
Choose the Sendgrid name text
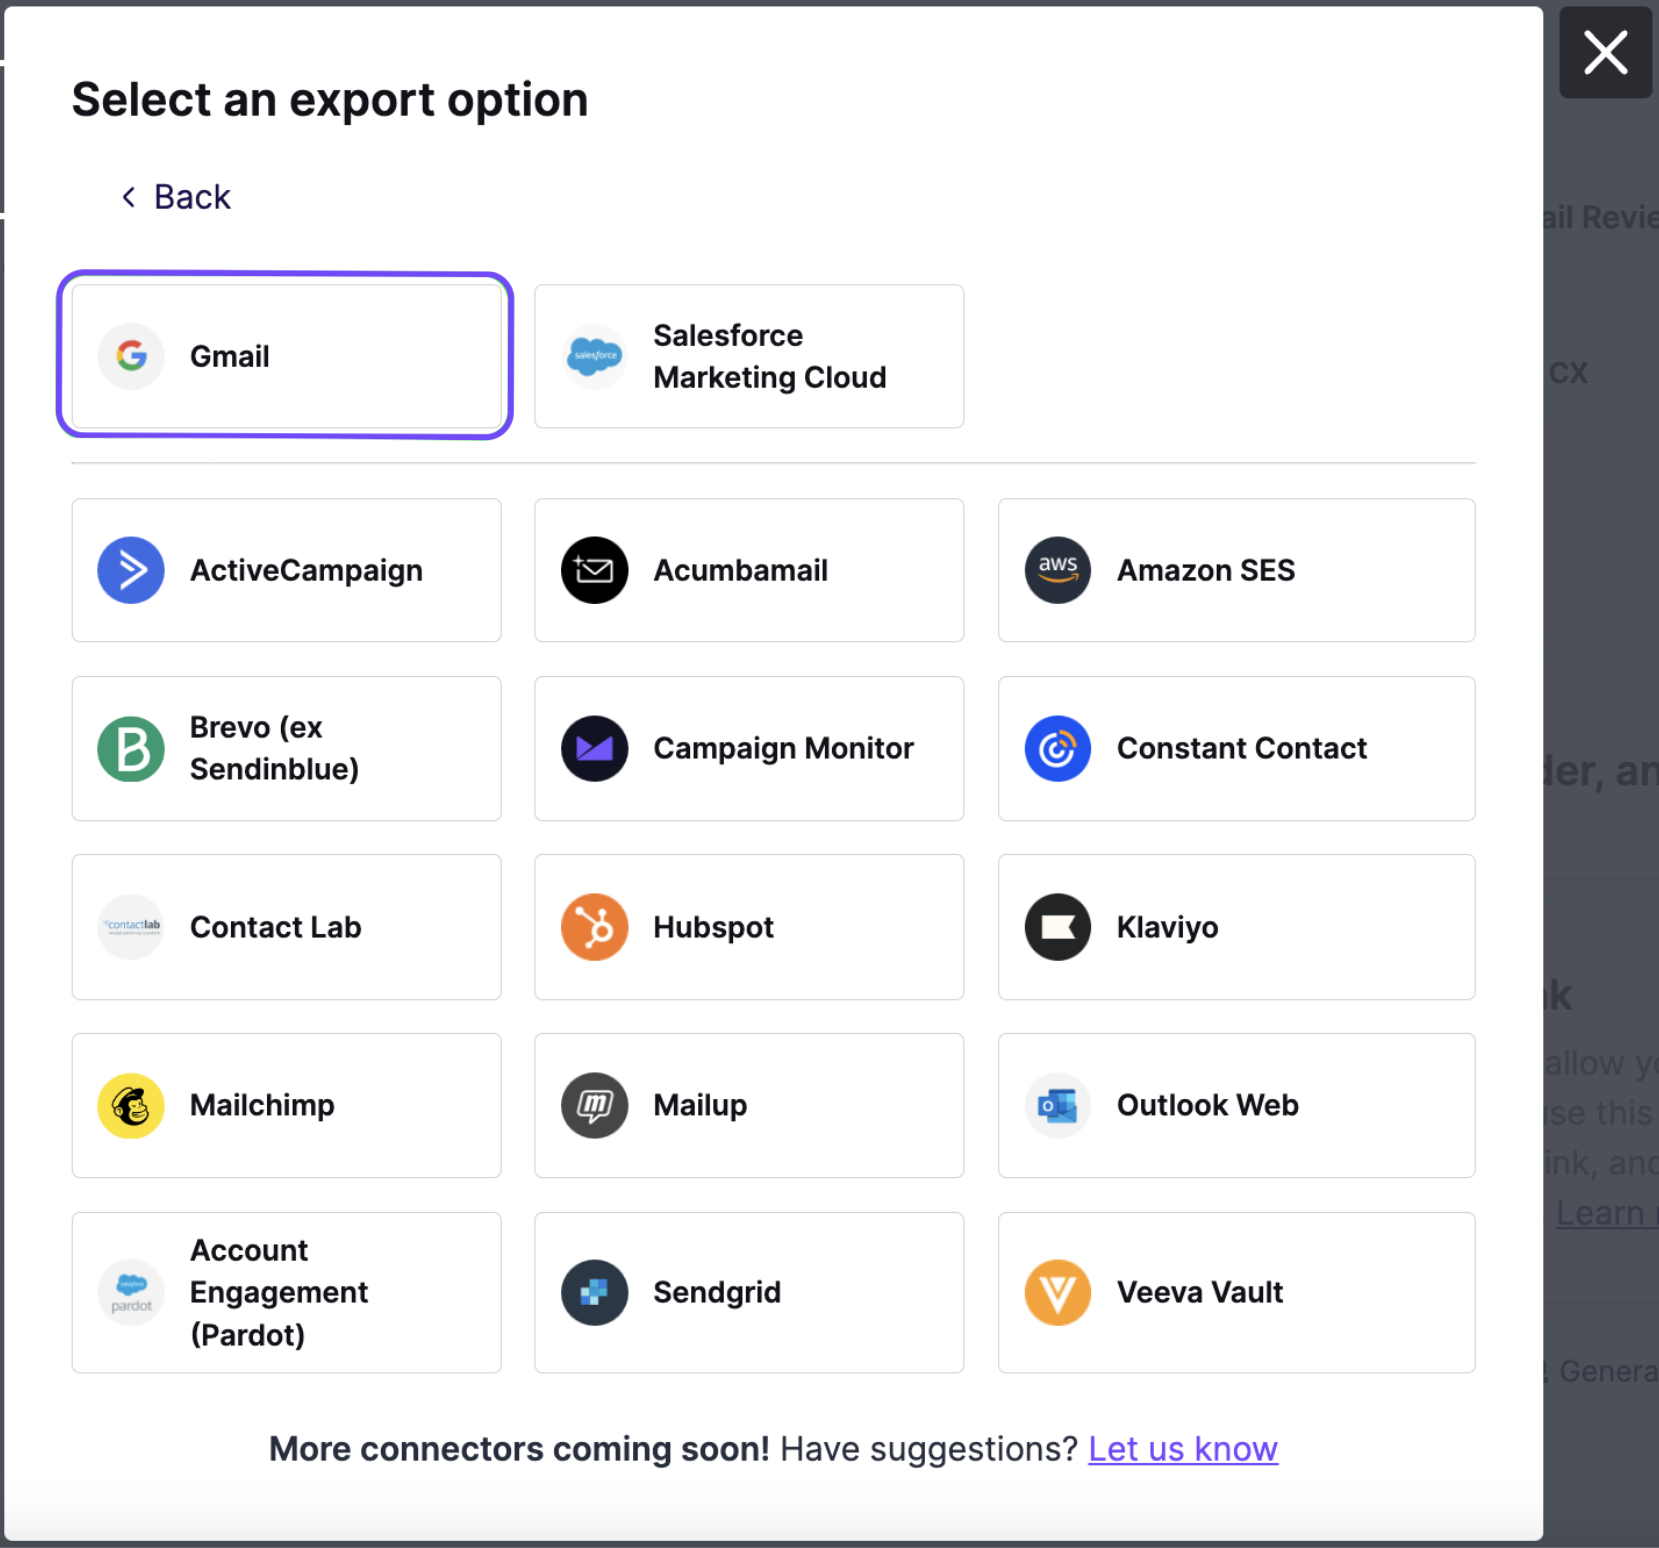pos(716,1292)
